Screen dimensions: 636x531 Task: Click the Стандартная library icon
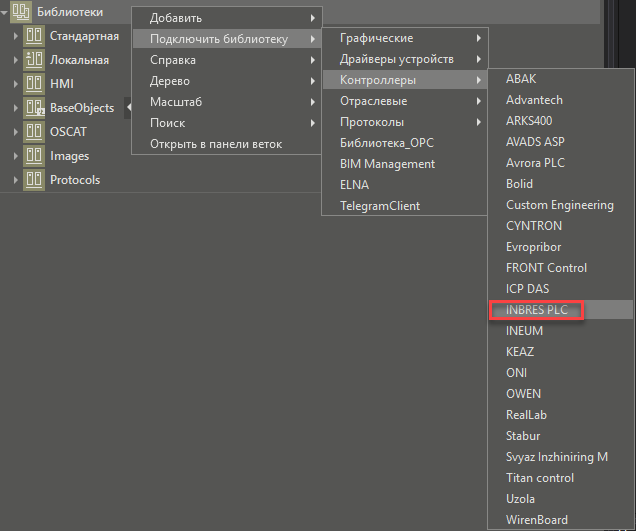34,36
